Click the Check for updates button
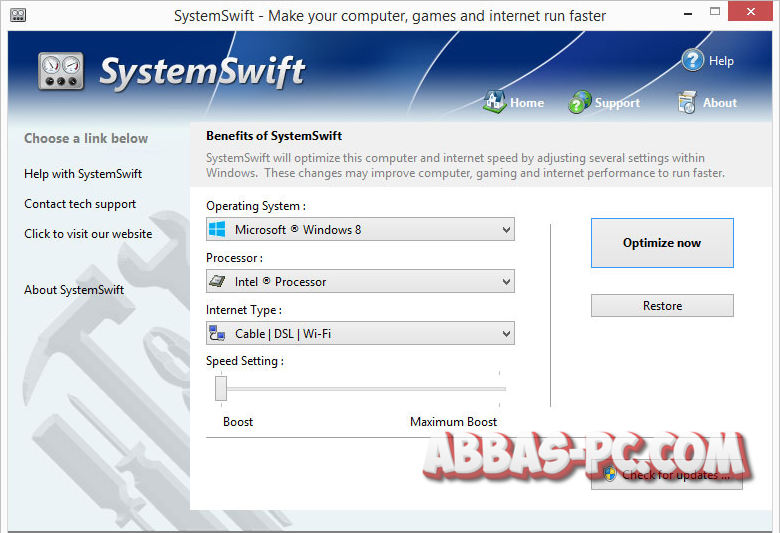Screen dimensions: 780x533 667,475
